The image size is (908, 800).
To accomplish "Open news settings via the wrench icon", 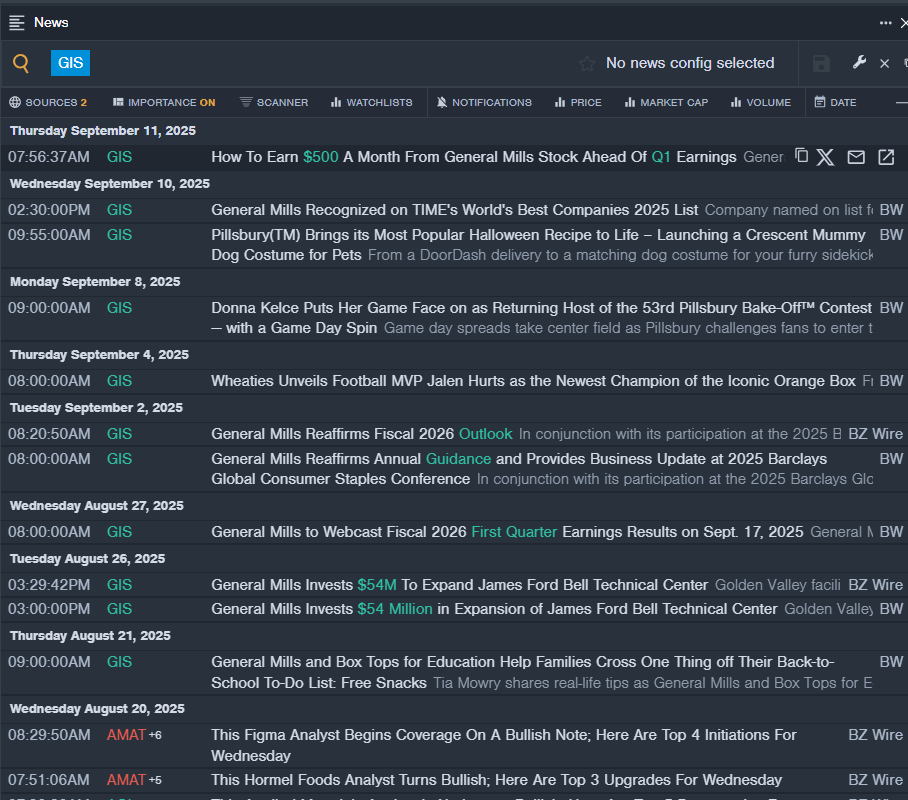I will pos(859,63).
